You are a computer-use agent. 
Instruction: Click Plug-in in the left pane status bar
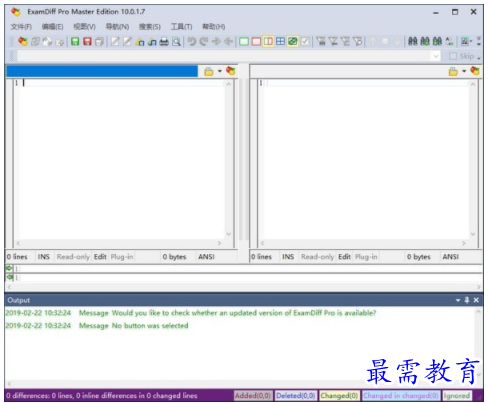[122, 257]
